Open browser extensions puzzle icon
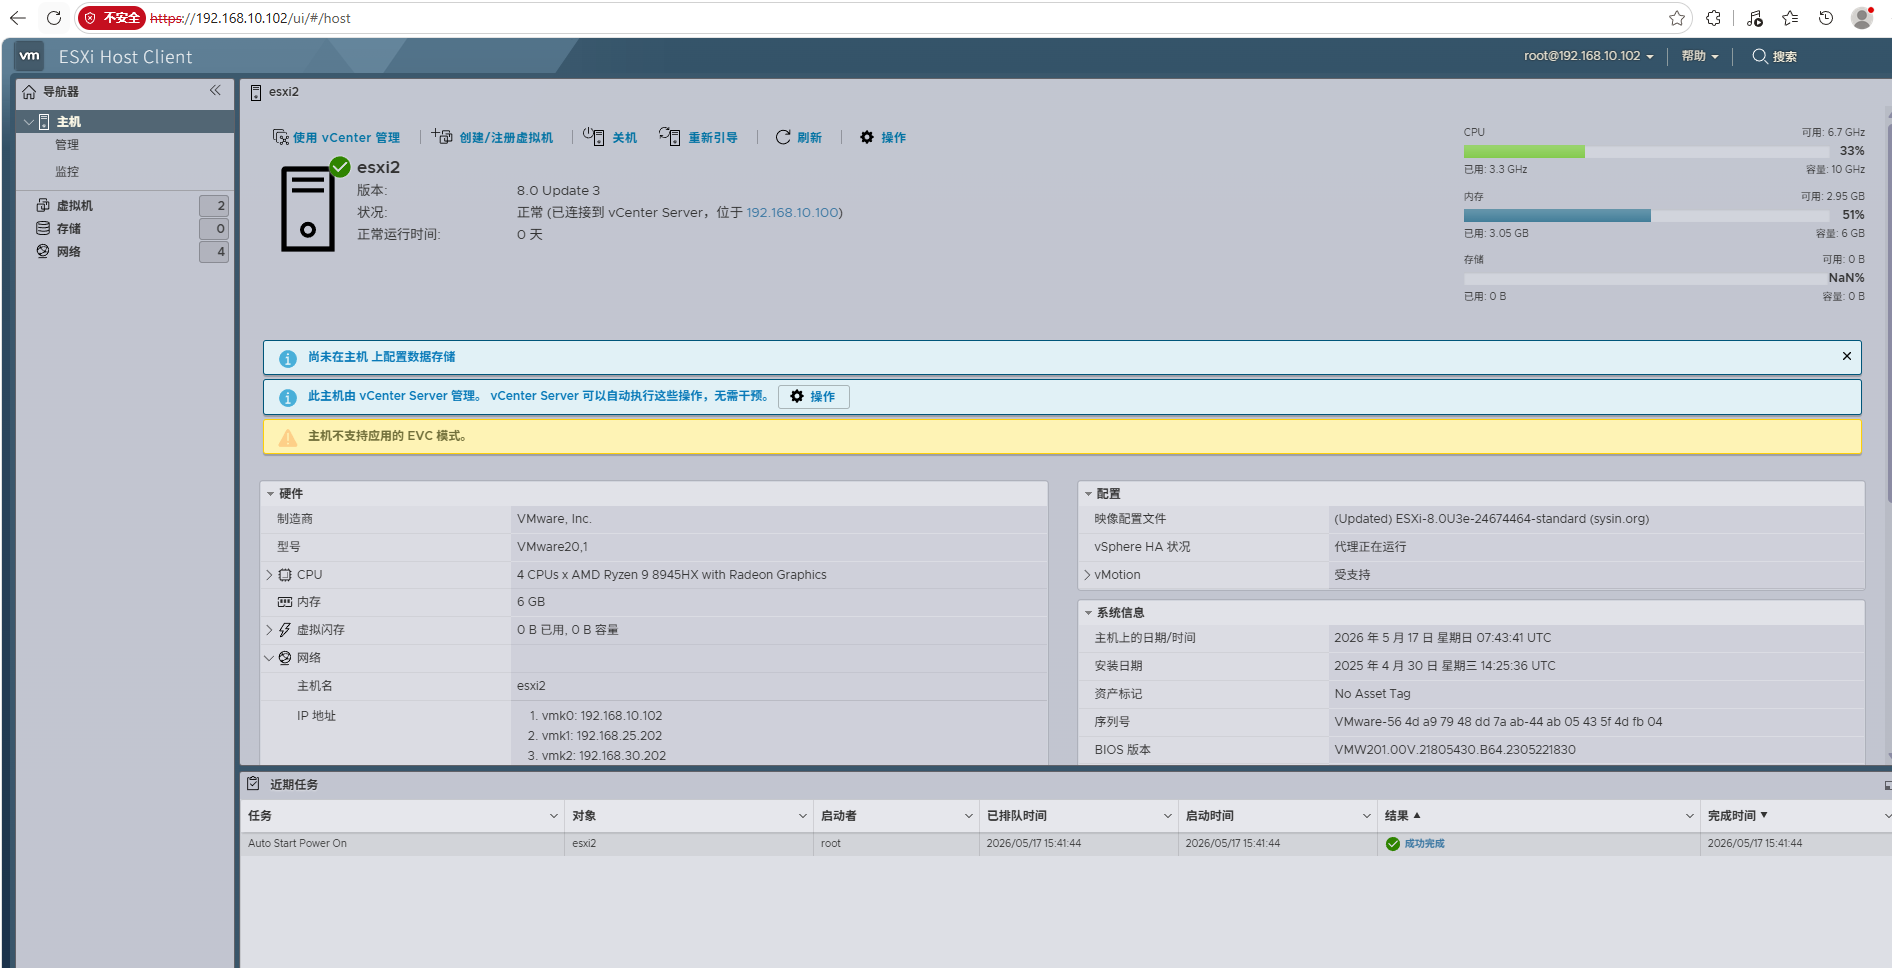The height and width of the screenshot is (968, 1892). coord(1714,18)
